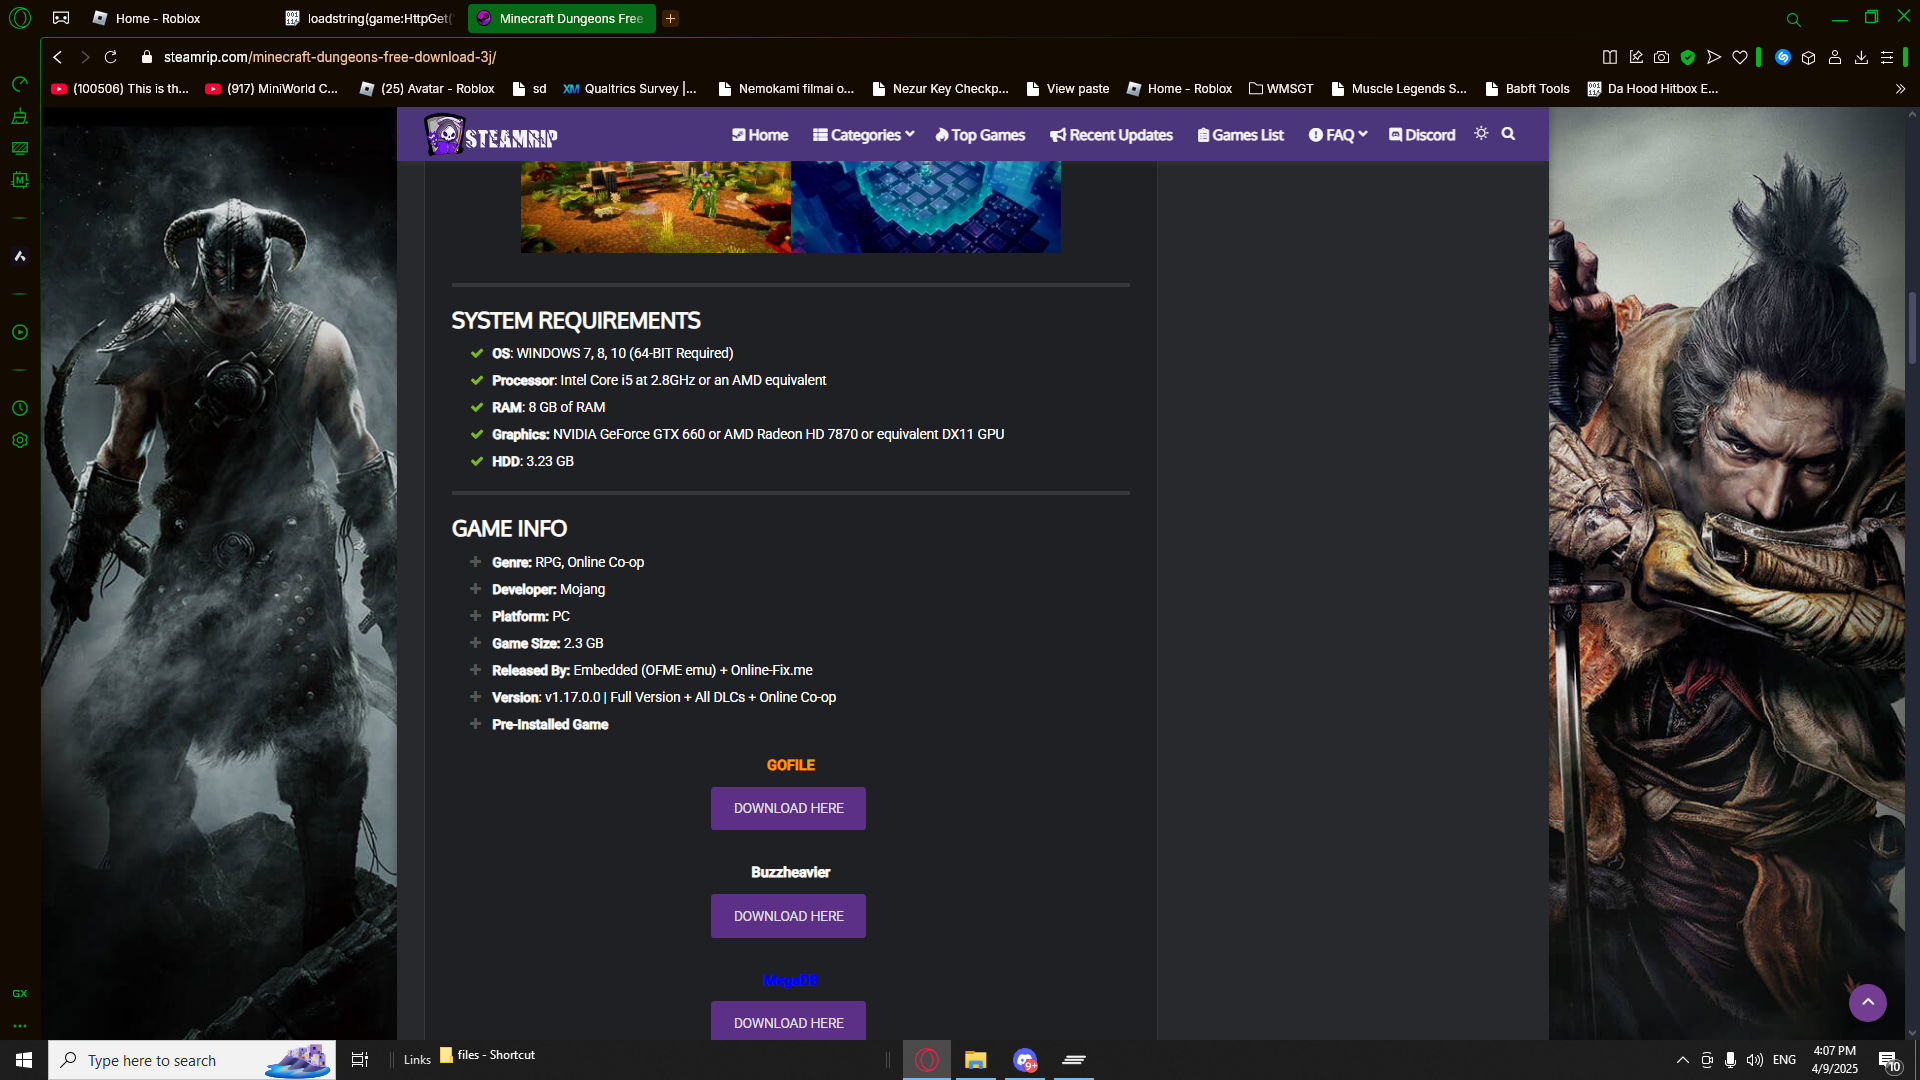Image resolution: width=1920 pixels, height=1080 pixels.
Task: Click DOWNLOAD HERE under GOFILE
Action: (x=788, y=808)
